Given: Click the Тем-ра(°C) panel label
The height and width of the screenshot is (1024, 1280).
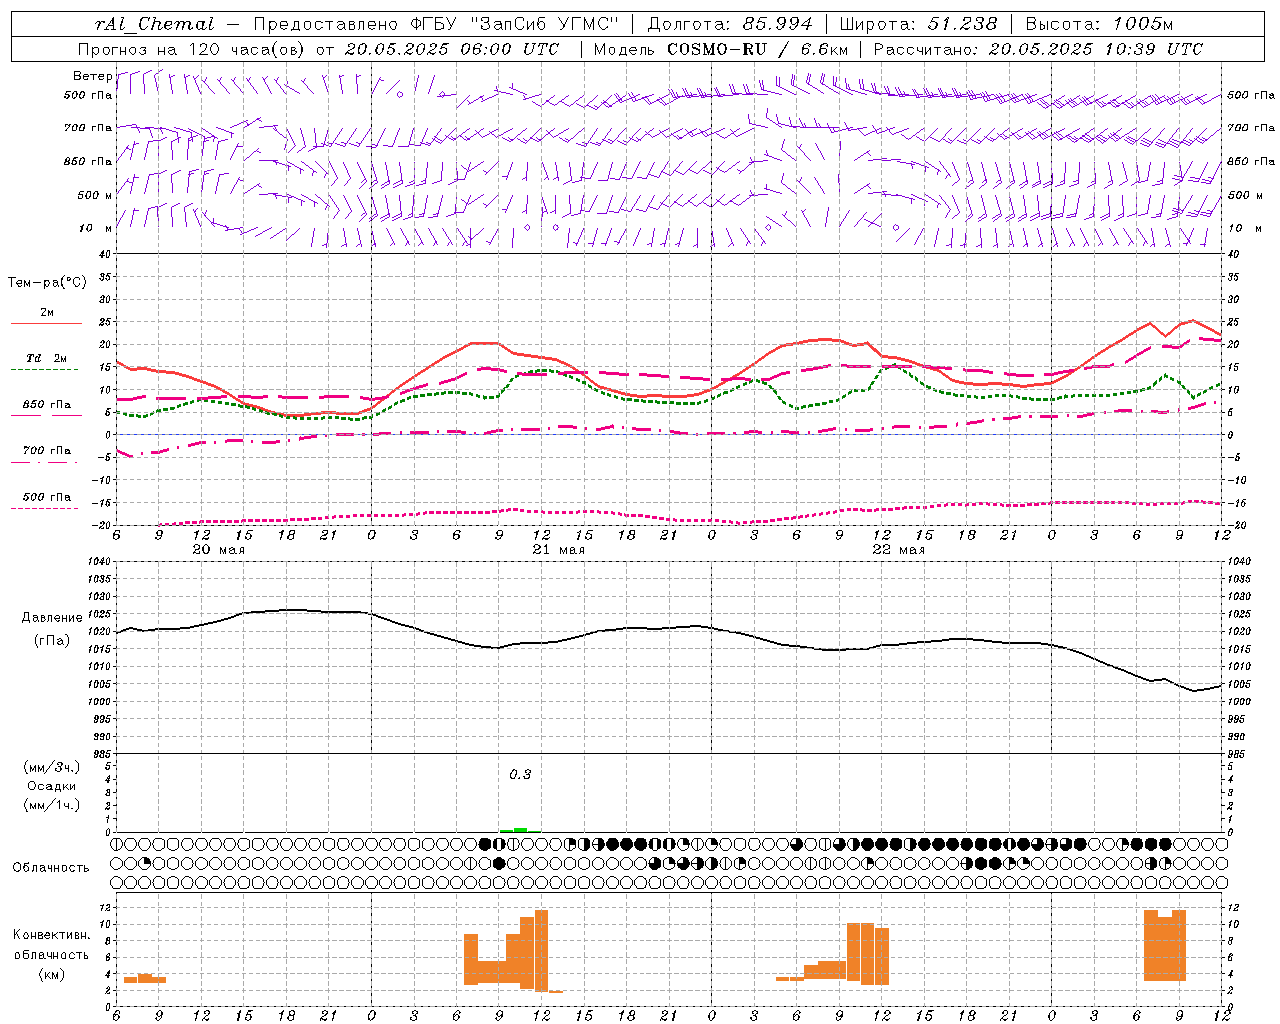Looking at the screenshot, I should coord(47,283).
